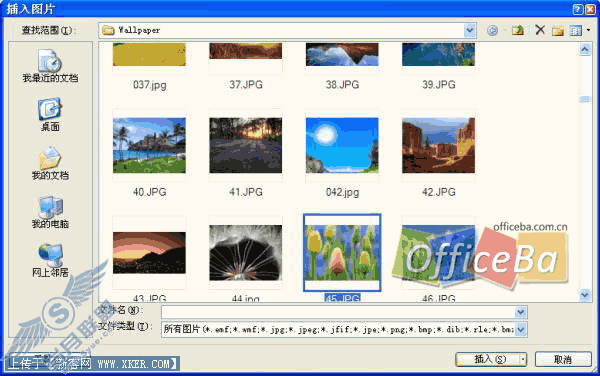Image resolution: width=600 pixels, height=376 pixels.
Task: Open the Views menu icon
Action: click(575, 30)
